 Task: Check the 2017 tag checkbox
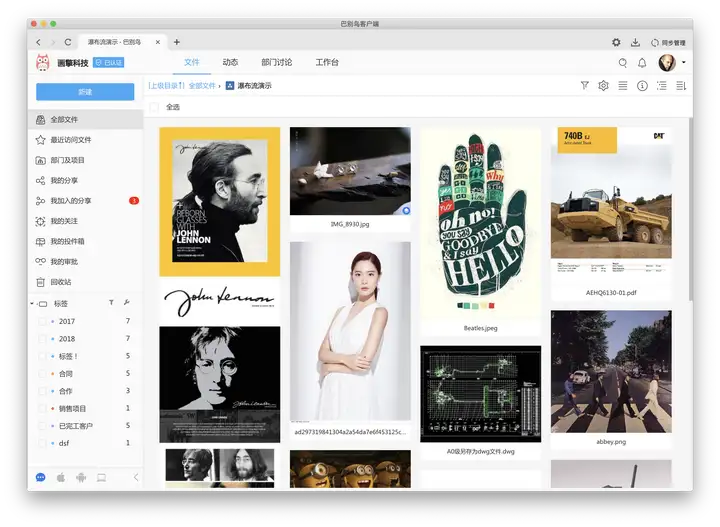tap(42, 321)
